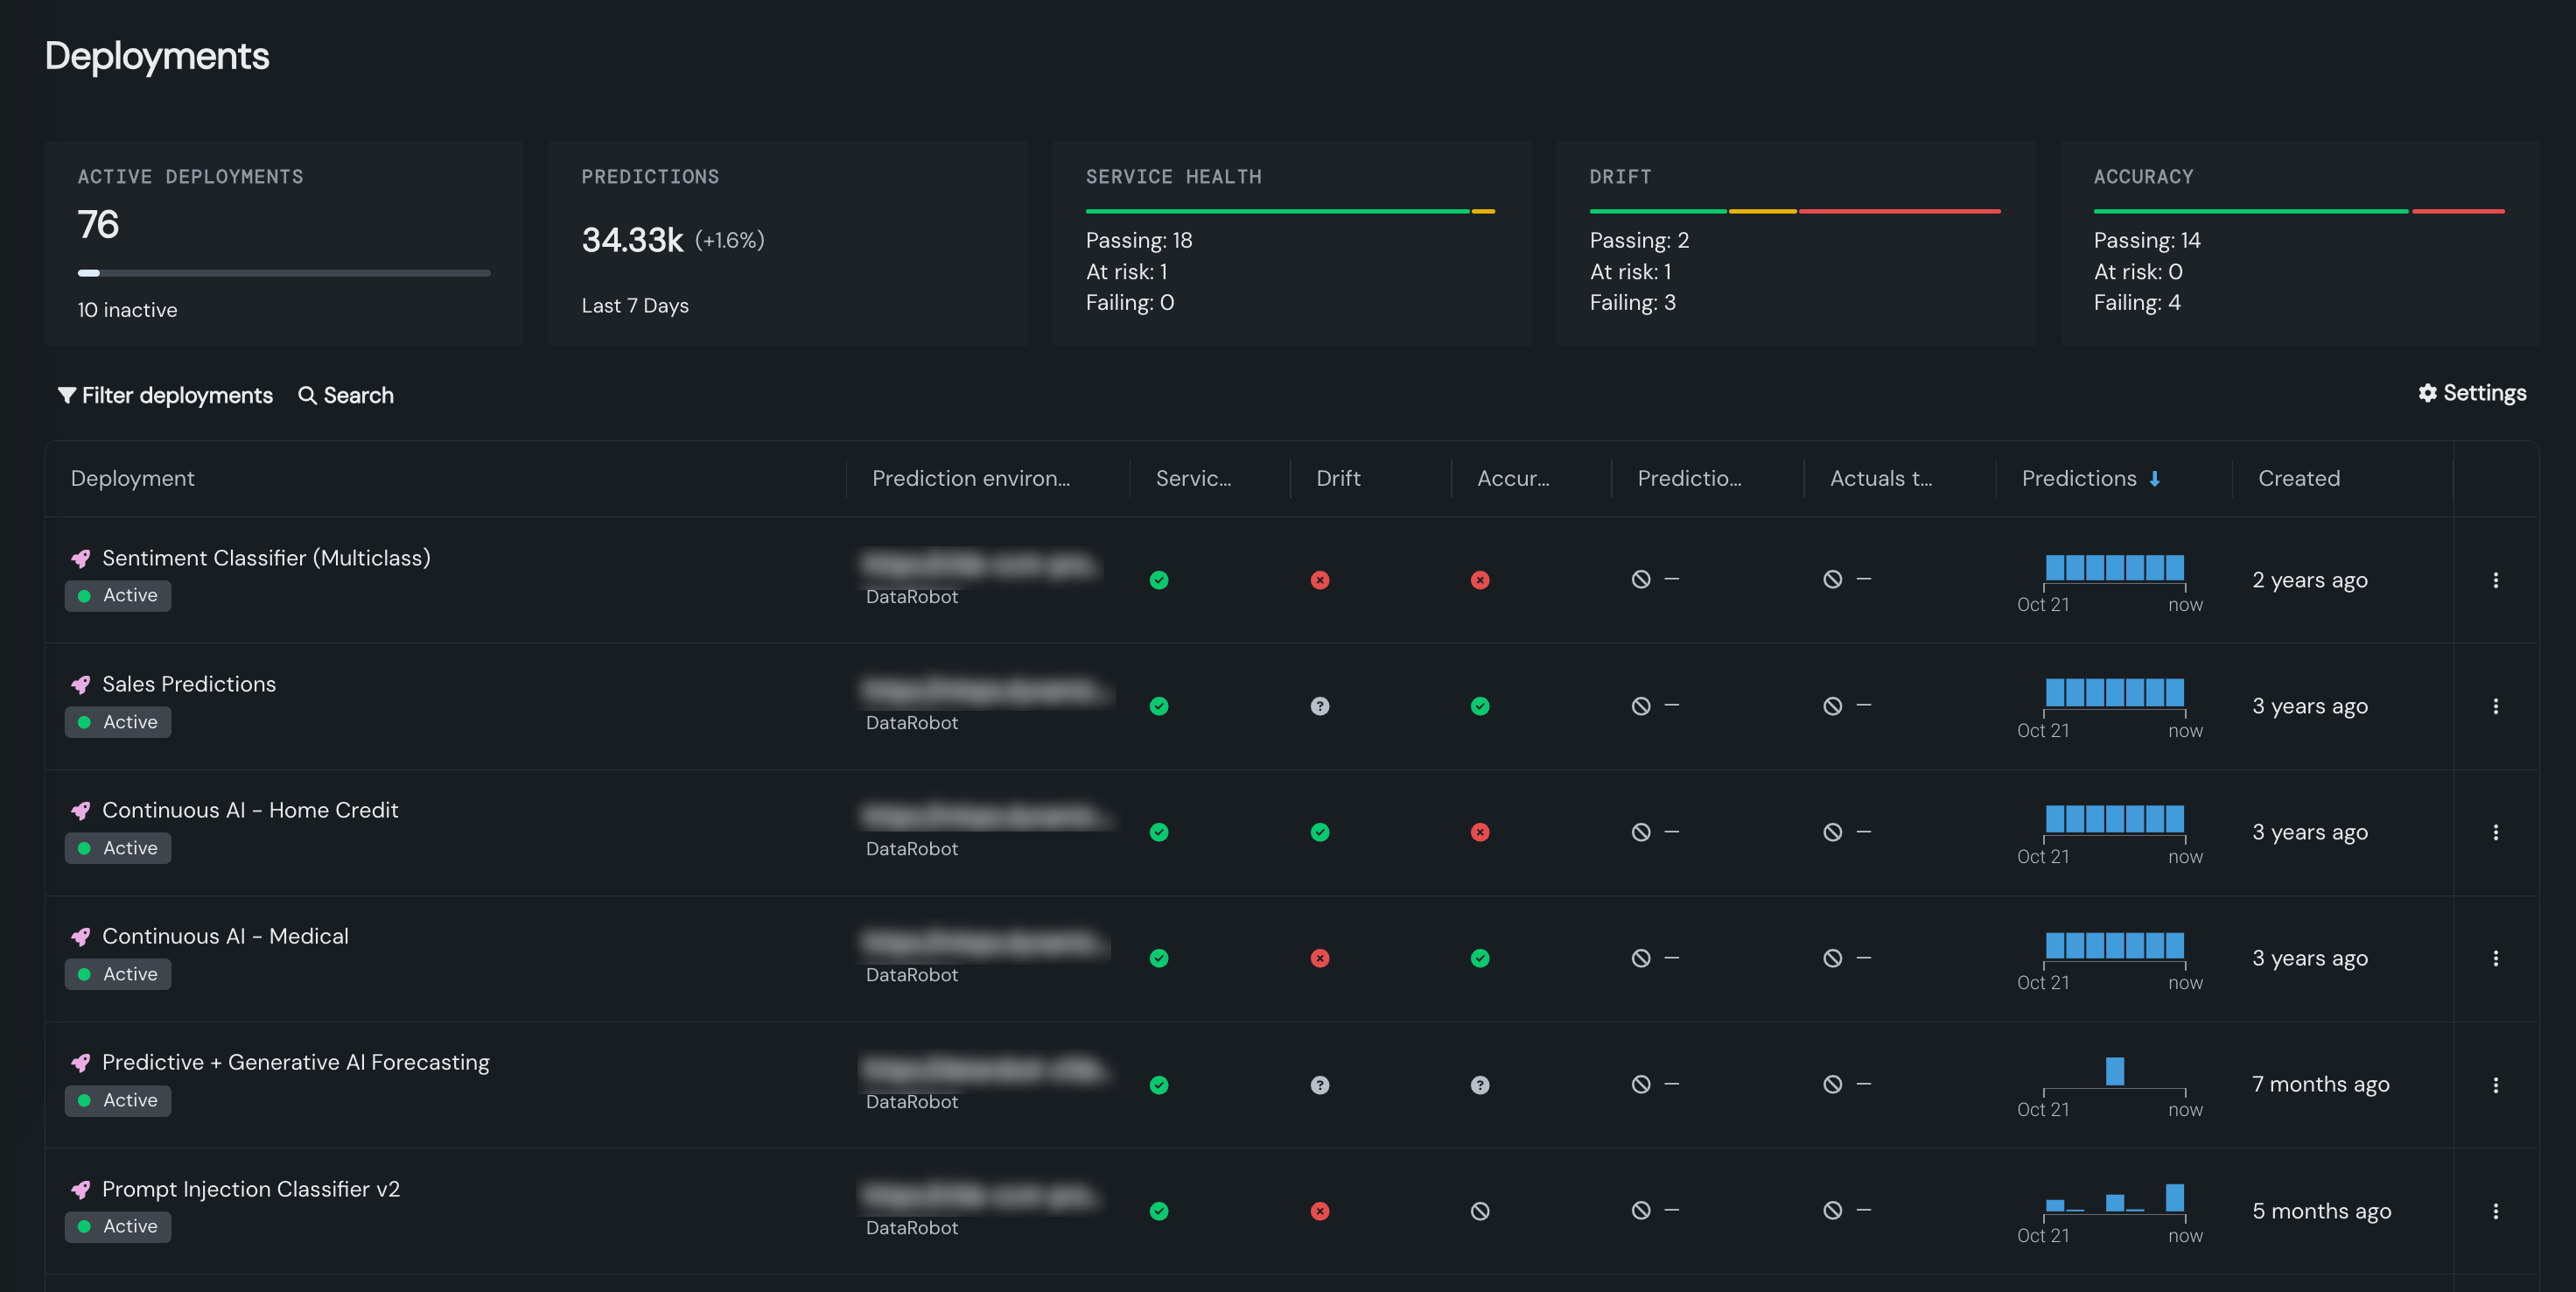This screenshot has height=1292, width=2576.
Task: Open kebab menu for Prompt Injection Classifier v2
Action: pos(2496,1211)
